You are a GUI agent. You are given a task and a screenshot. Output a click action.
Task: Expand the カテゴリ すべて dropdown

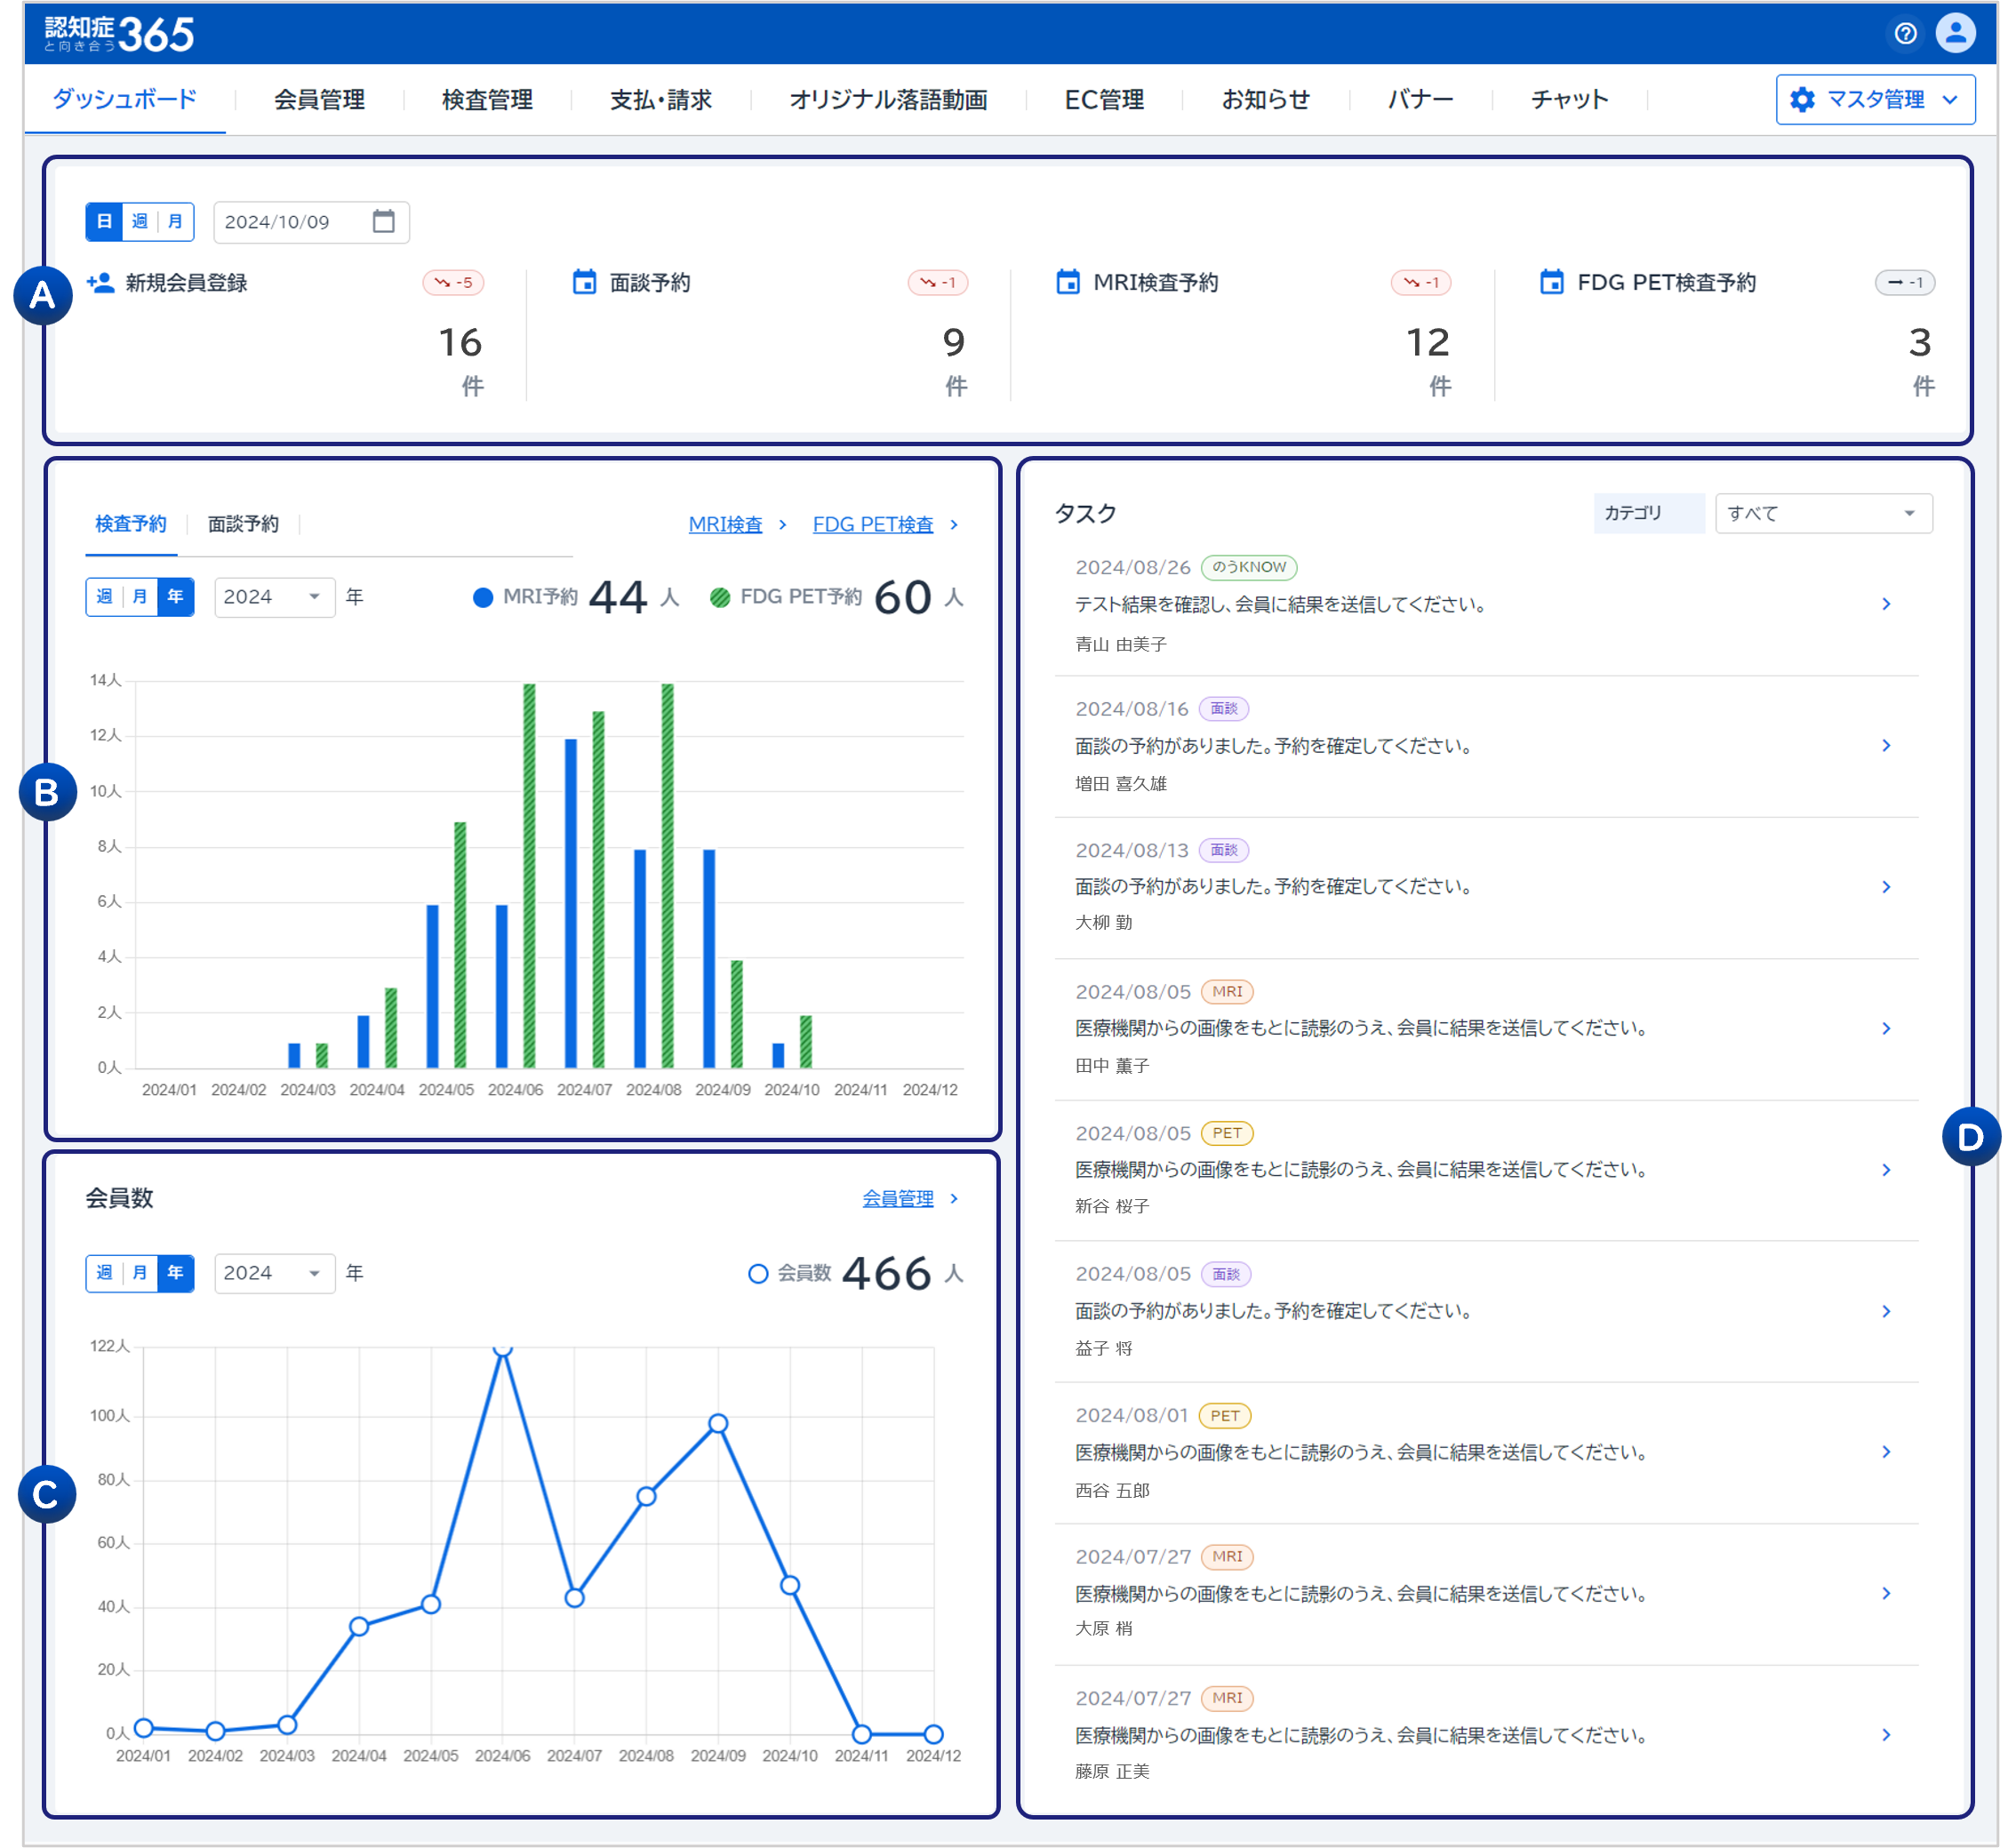pyautogui.click(x=1822, y=513)
